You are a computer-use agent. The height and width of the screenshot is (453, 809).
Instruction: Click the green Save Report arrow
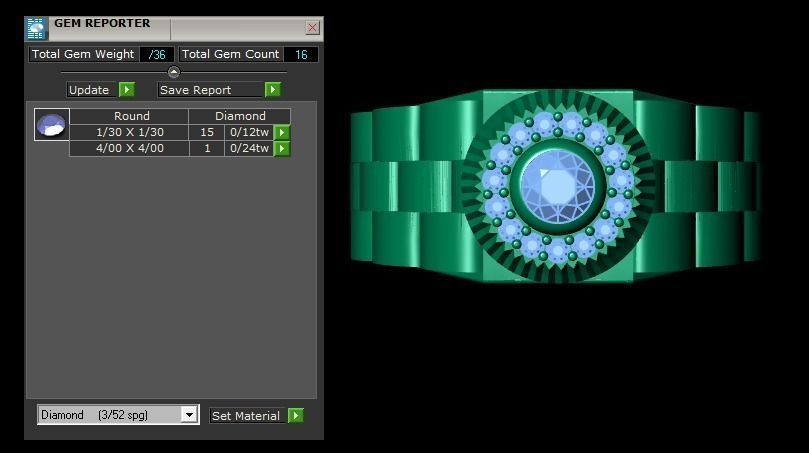(273, 90)
